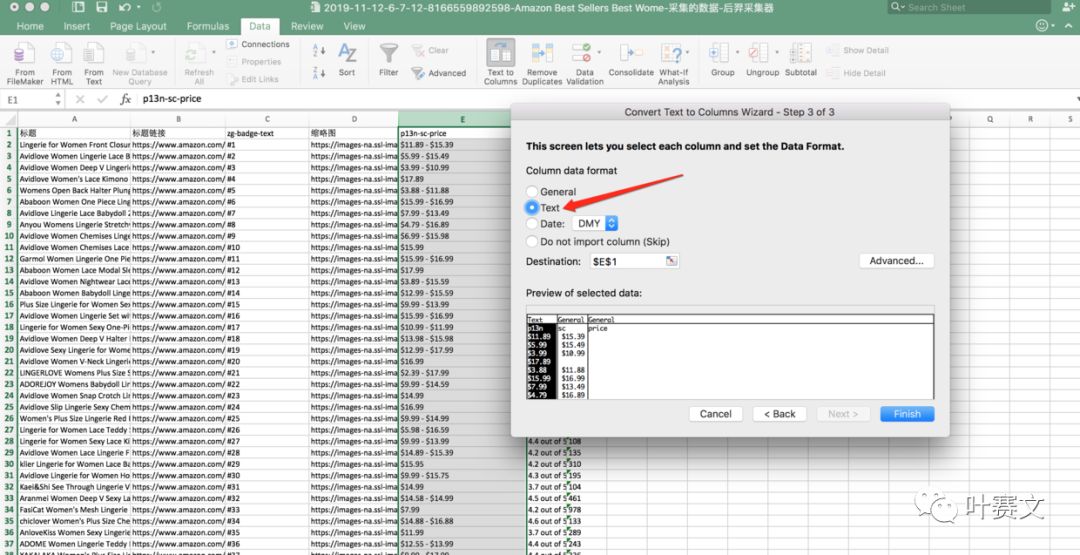Screen dimensions: 1080x555
Task: Sort descending Z to A
Action: coord(319,72)
